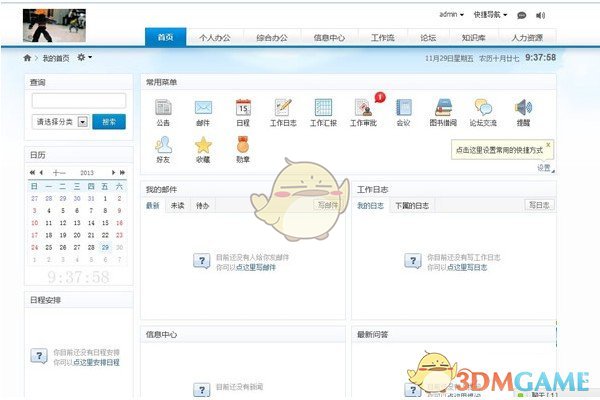This screenshot has height=400, width=600.
Task: Select the 个人办公 tab
Action: click(x=215, y=38)
